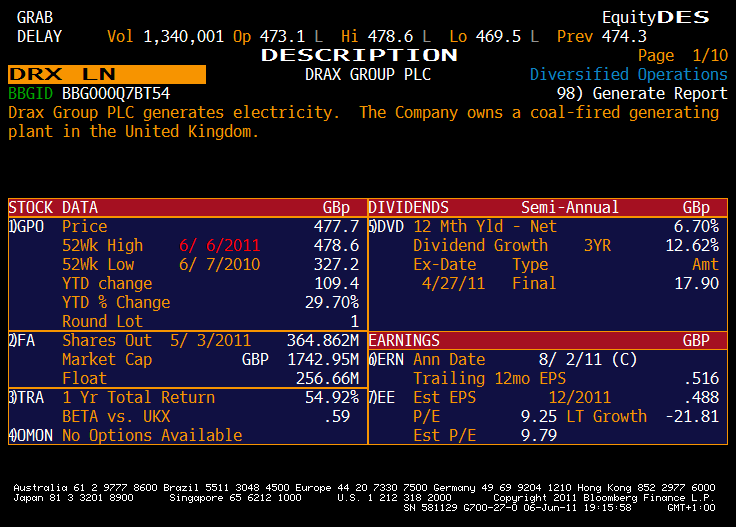Click the No Options Available text
This screenshot has height=527, width=736.
[152, 435]
